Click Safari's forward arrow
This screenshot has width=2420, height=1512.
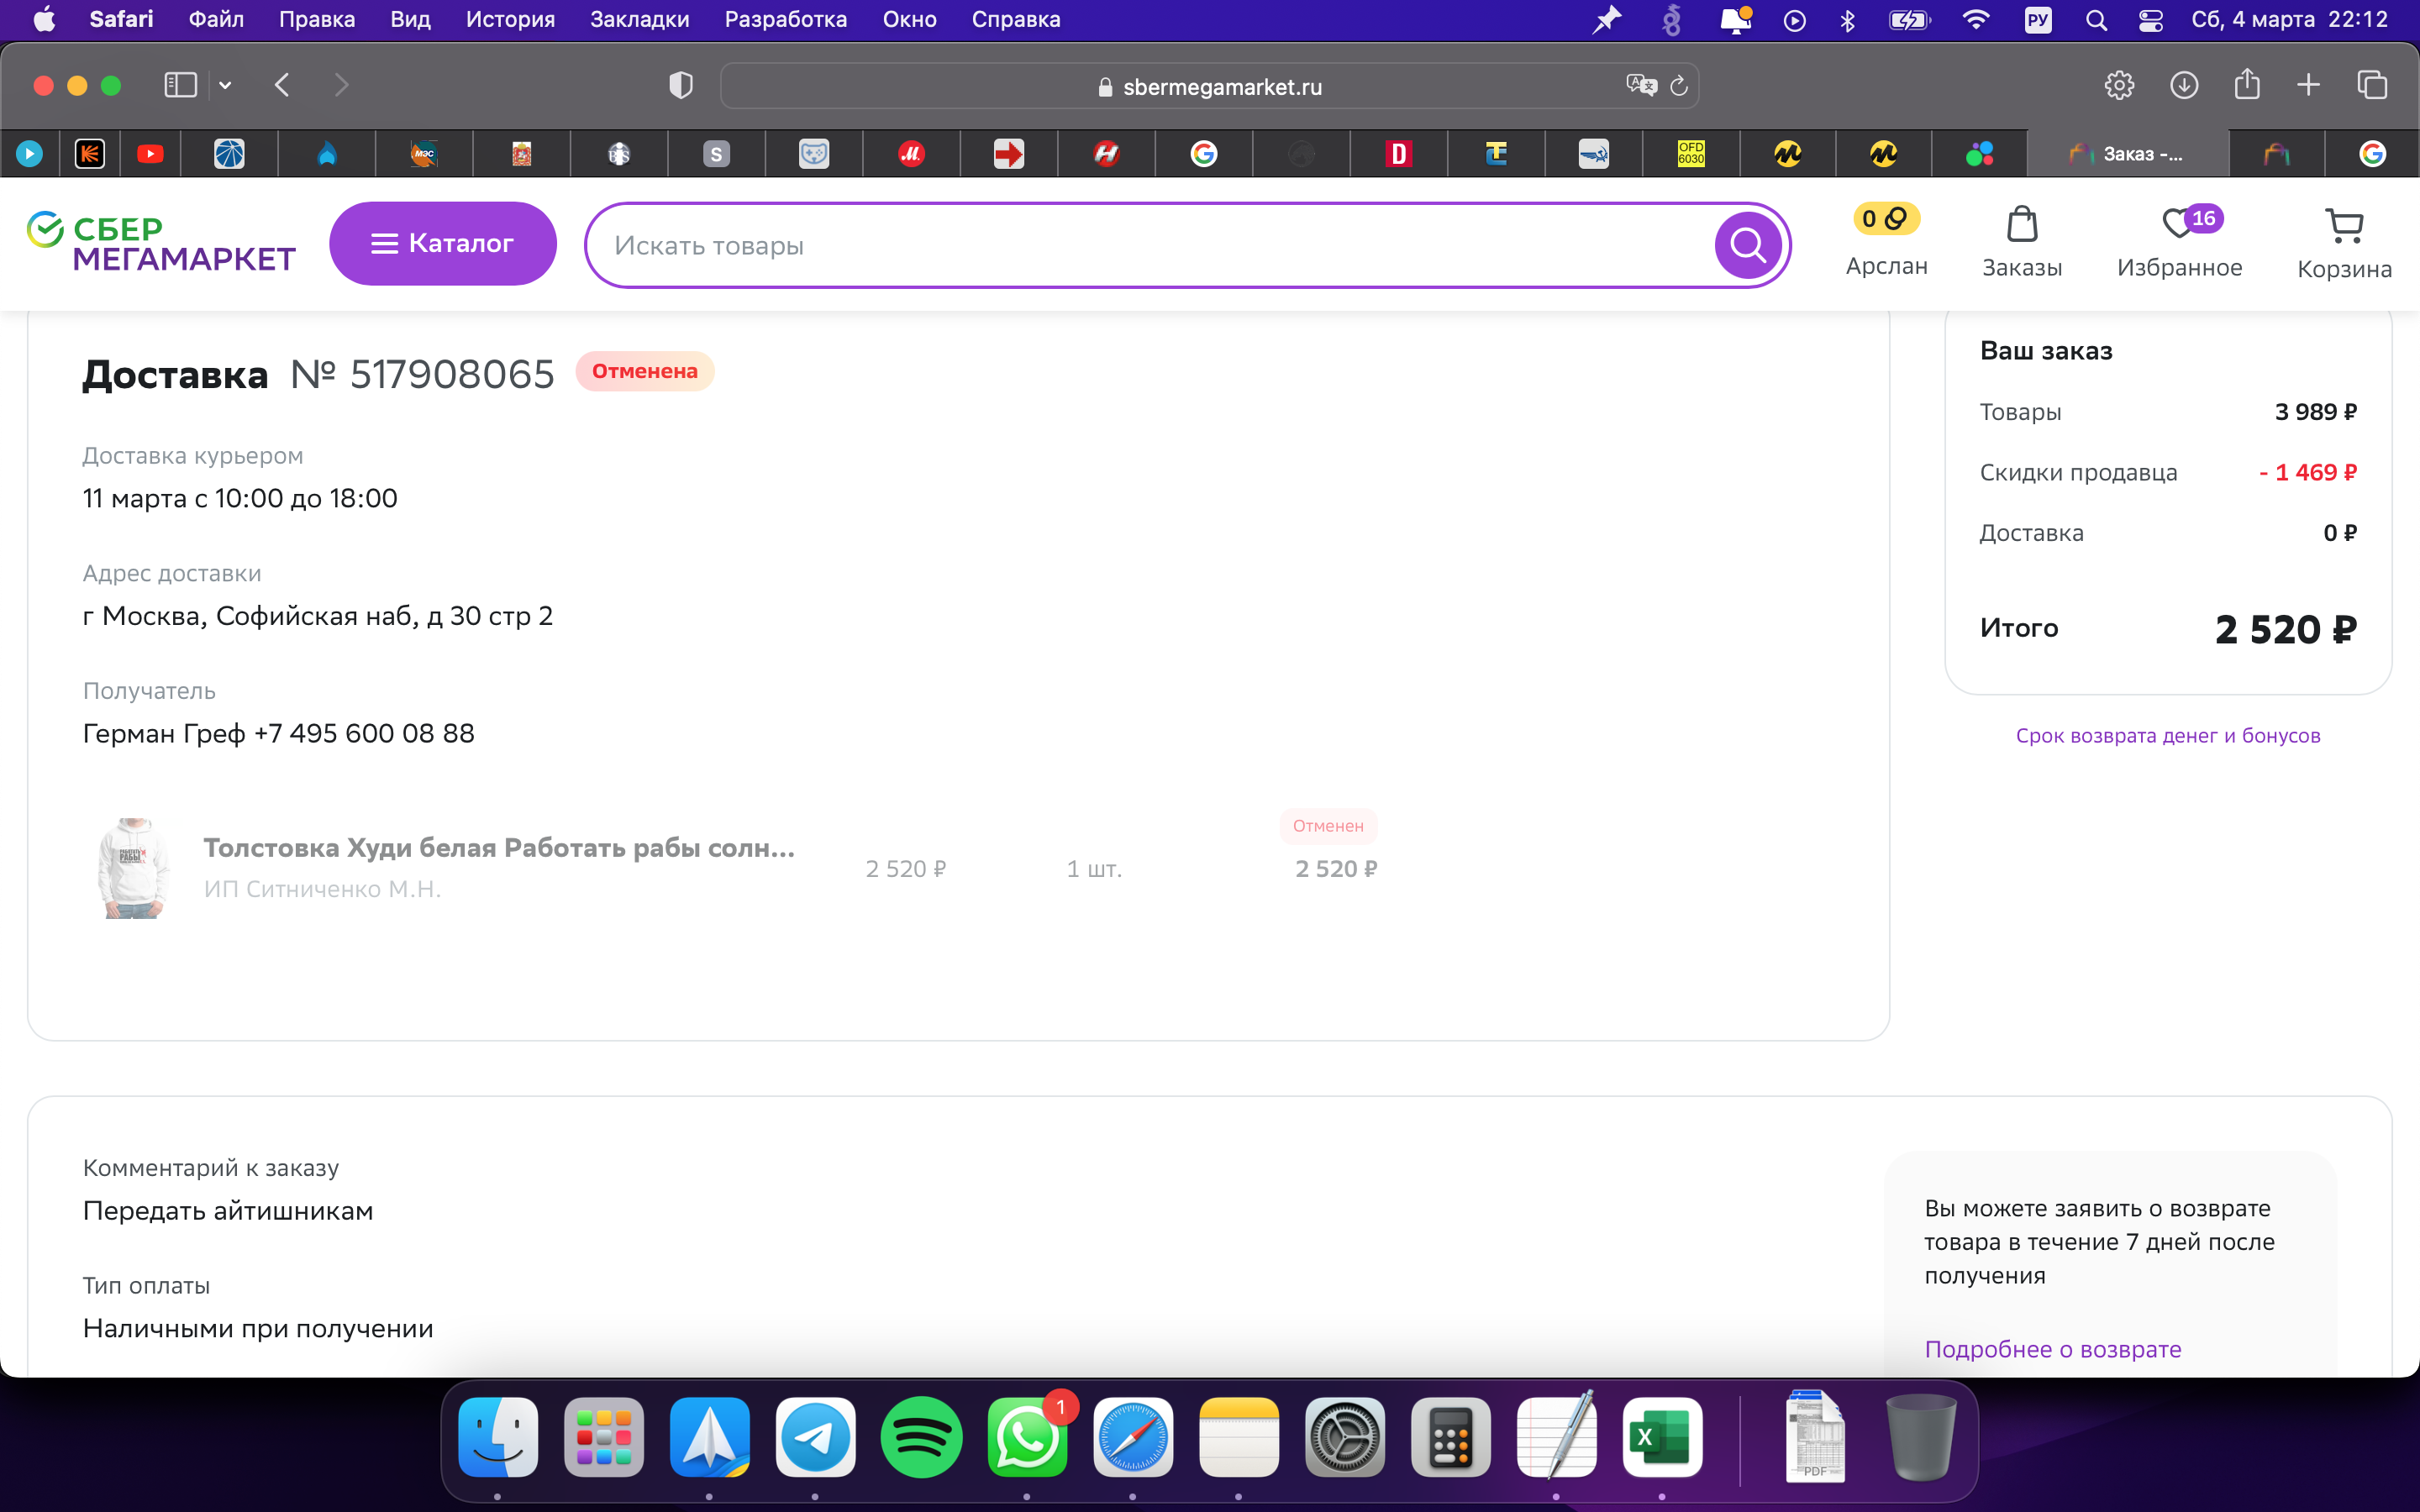click(342, 85)
